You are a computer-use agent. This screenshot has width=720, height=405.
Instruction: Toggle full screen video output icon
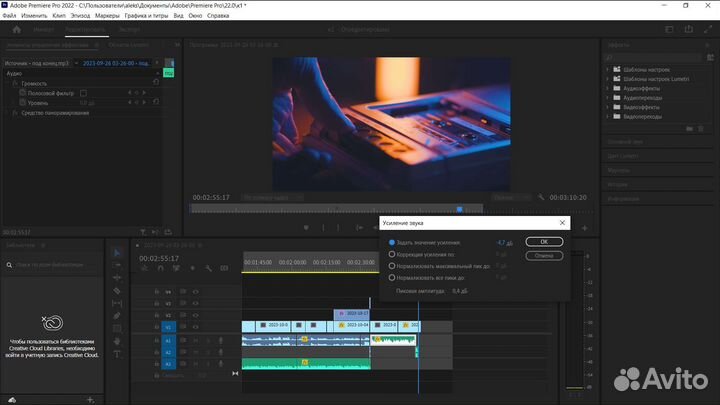(708, 29)
